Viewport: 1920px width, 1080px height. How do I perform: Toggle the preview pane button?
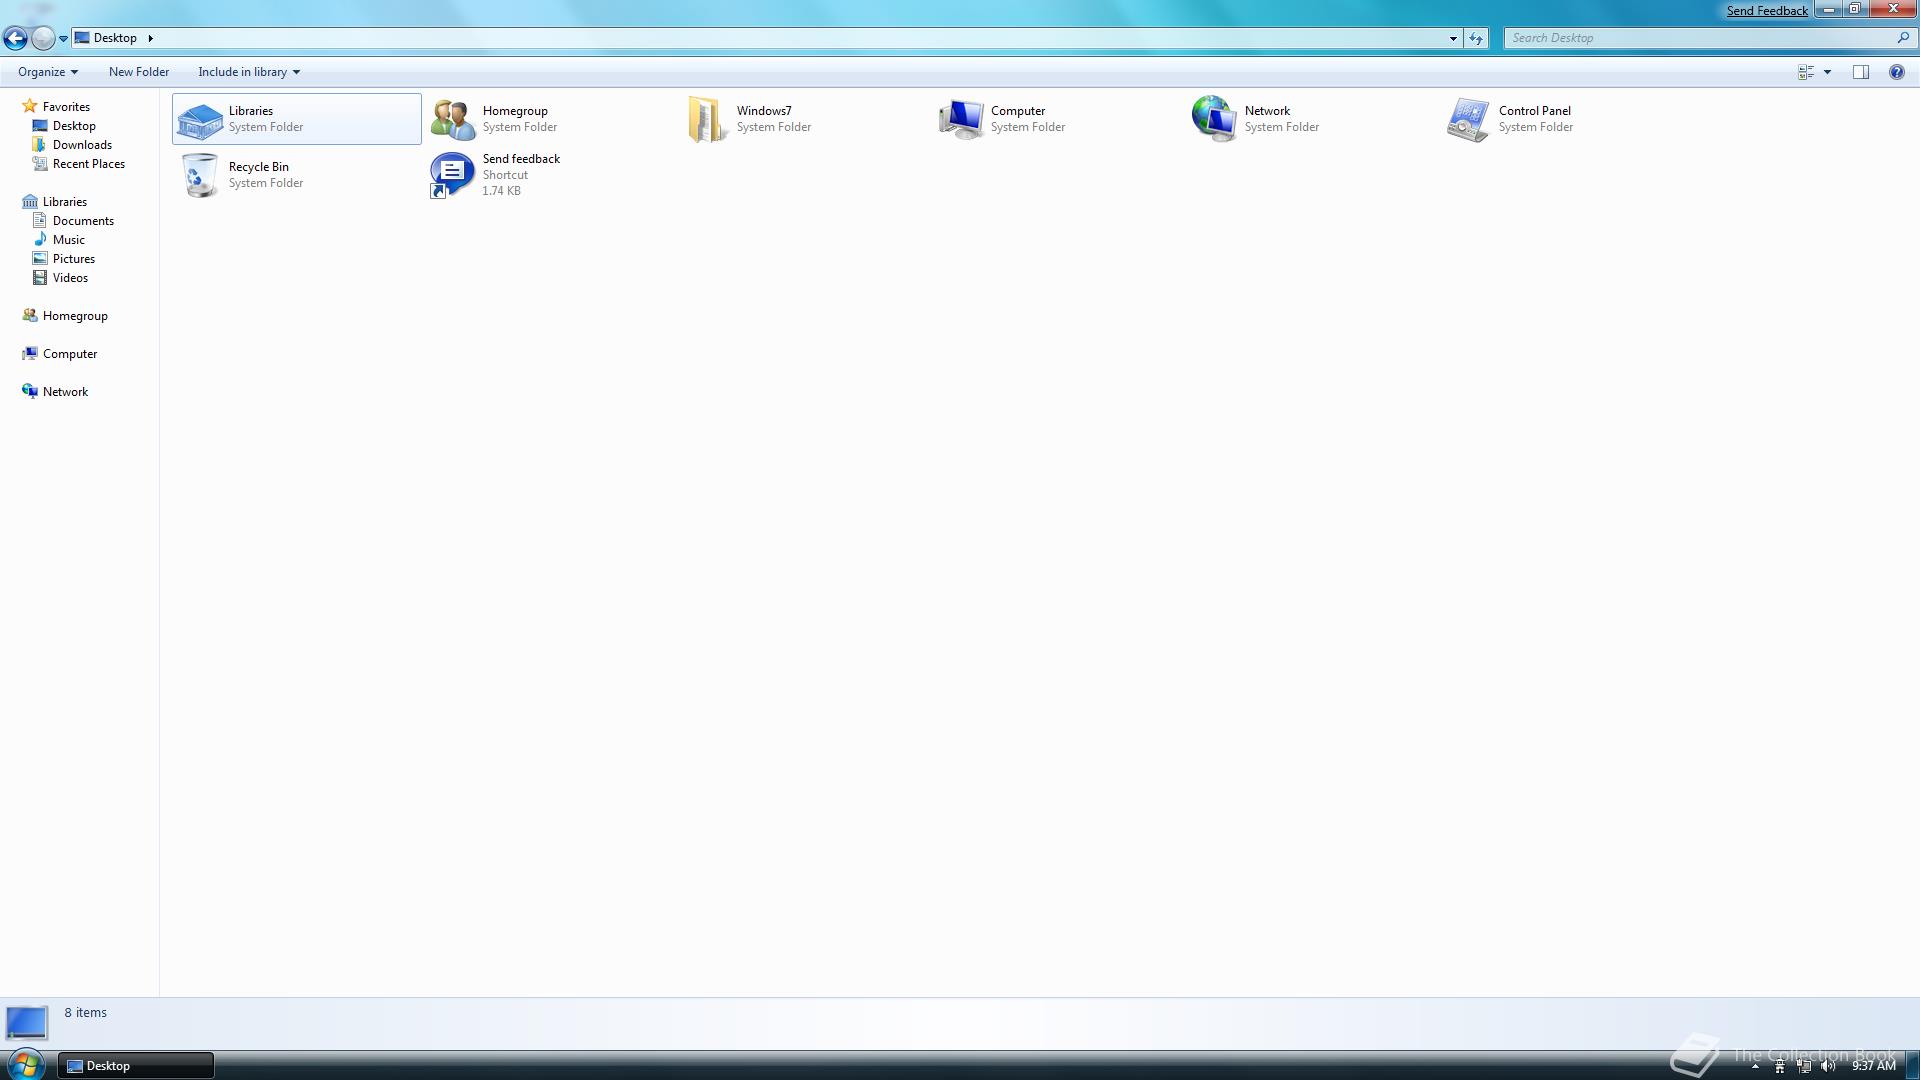tap(1861, 72)
